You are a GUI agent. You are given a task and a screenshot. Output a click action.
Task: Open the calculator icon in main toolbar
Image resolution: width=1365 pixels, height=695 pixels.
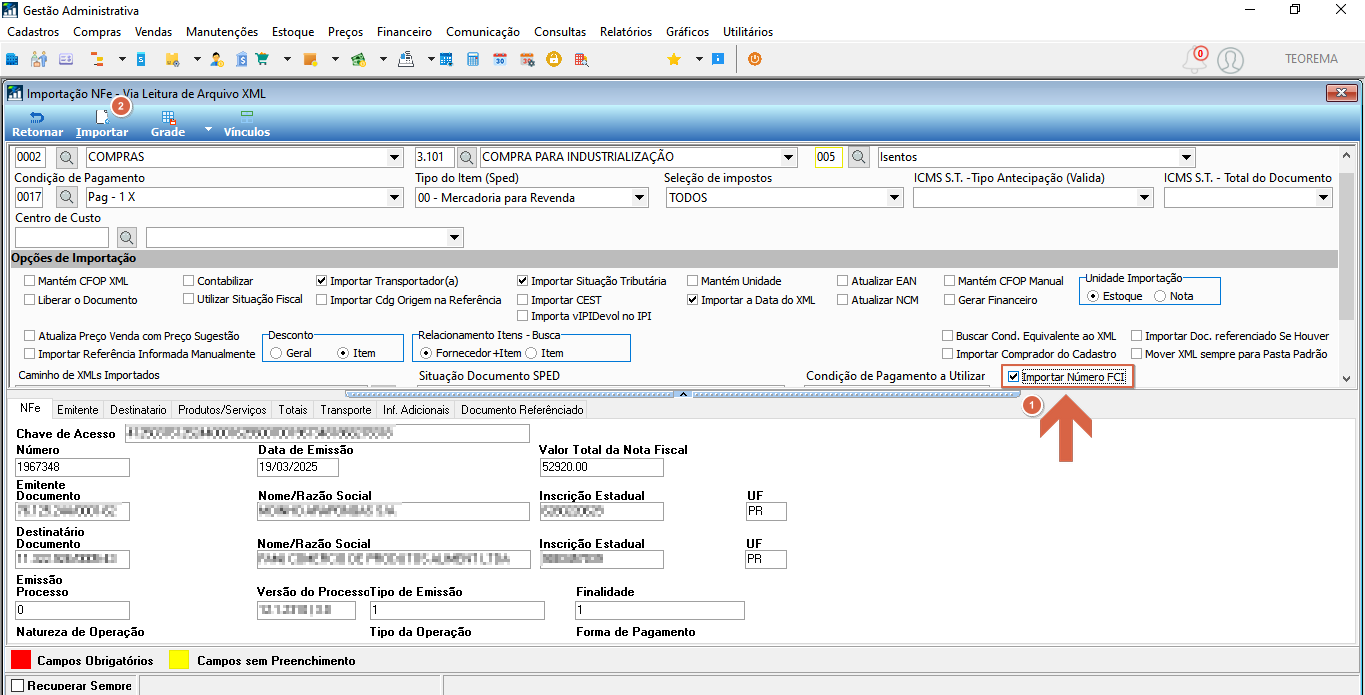coord(473,59)
